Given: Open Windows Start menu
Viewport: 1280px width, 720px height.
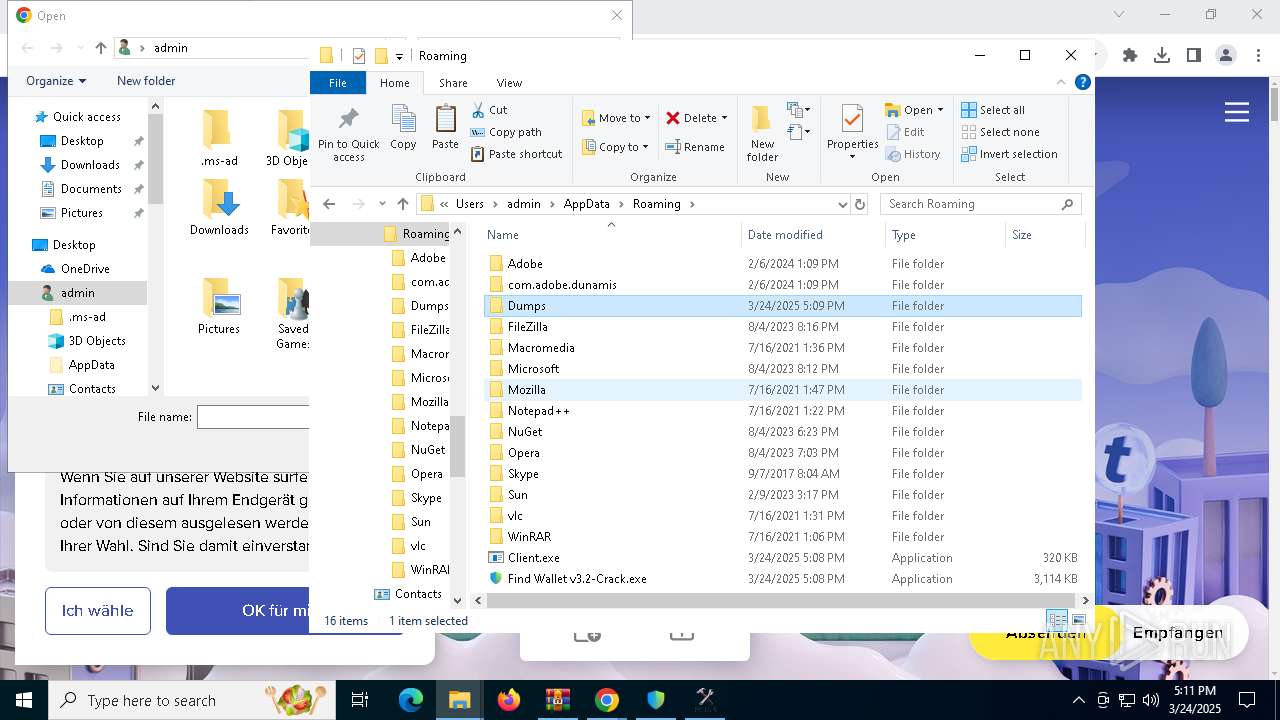Looking at the screenshot, I should coord(23,700).
